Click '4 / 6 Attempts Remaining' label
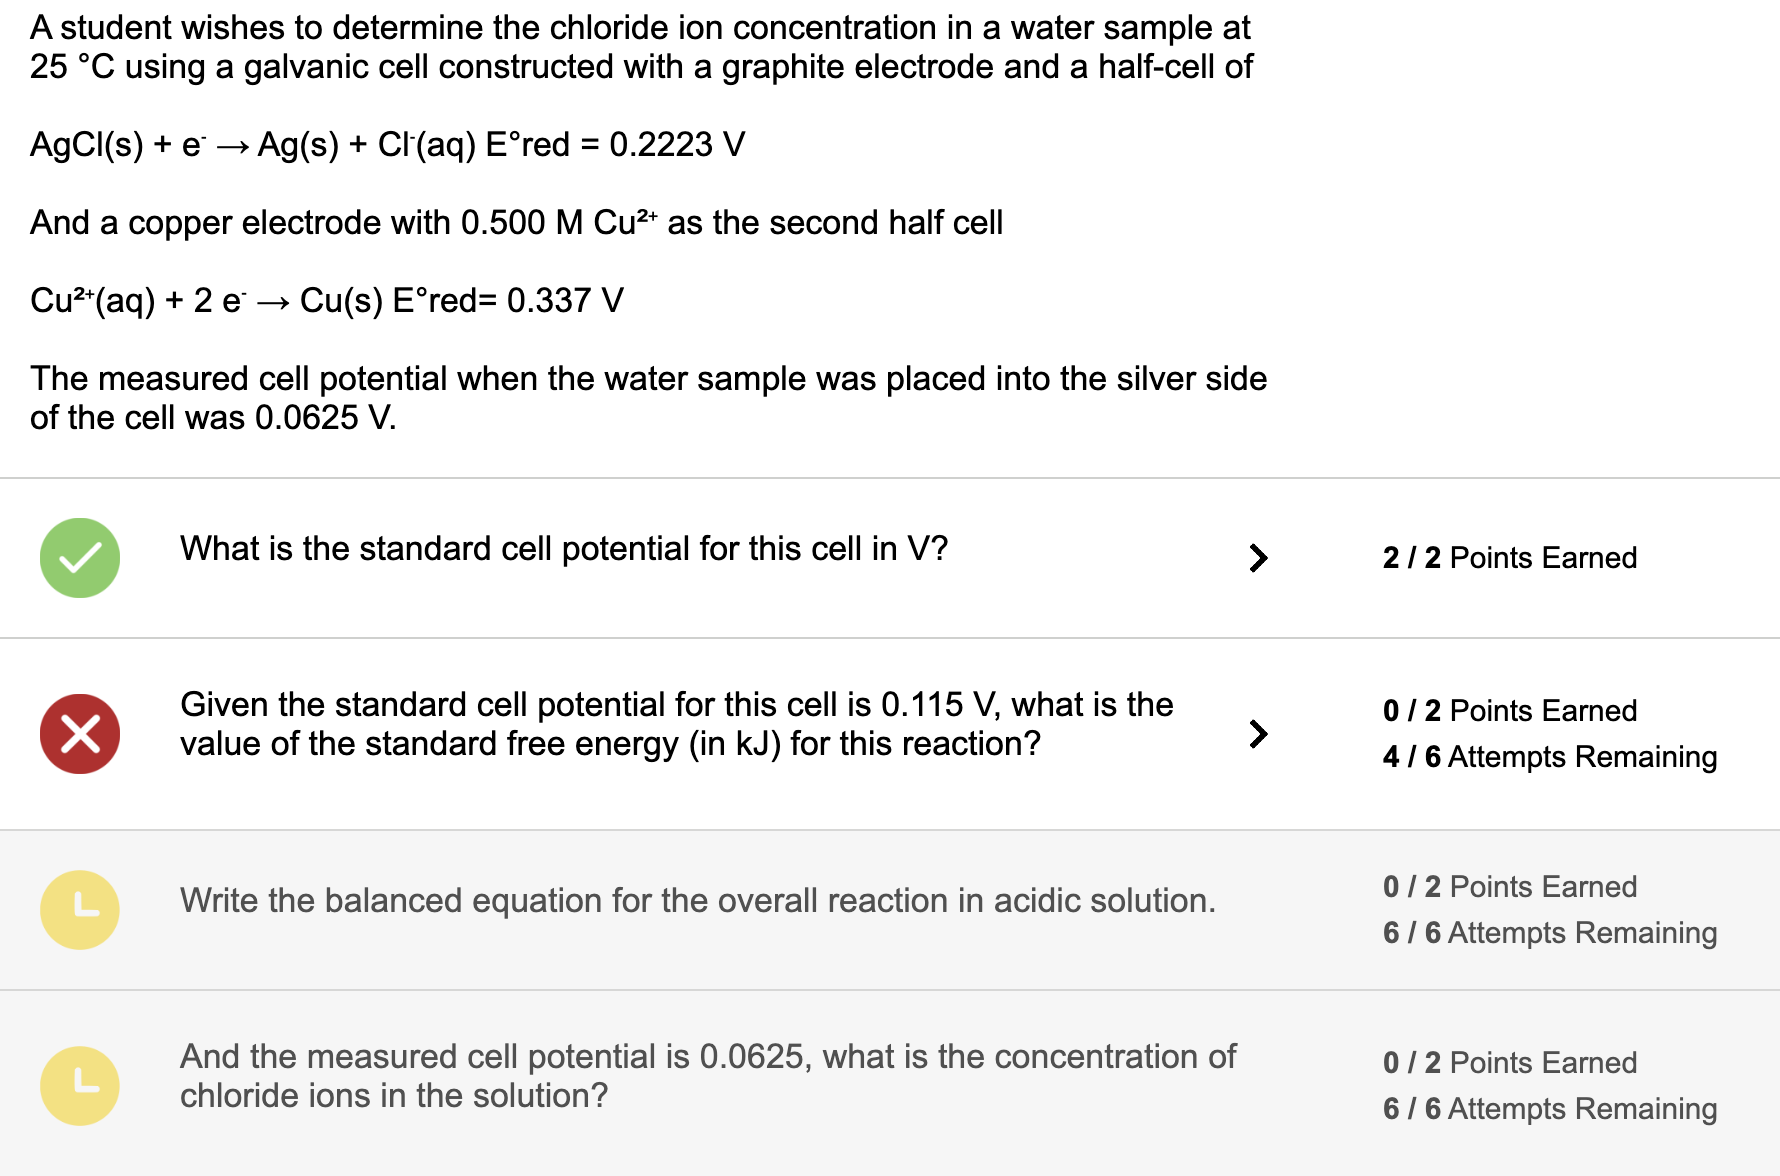Screen dimensions: 1780x1176 pos(1550,757)
